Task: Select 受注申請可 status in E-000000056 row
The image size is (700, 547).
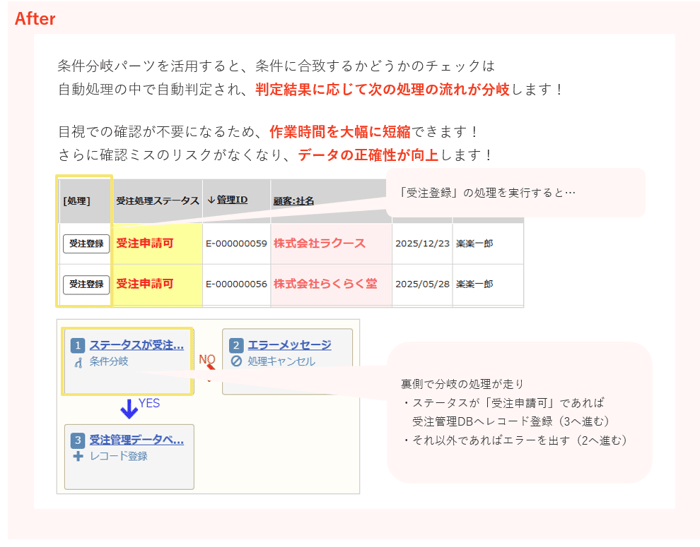Action: click(x=145, y=284)
